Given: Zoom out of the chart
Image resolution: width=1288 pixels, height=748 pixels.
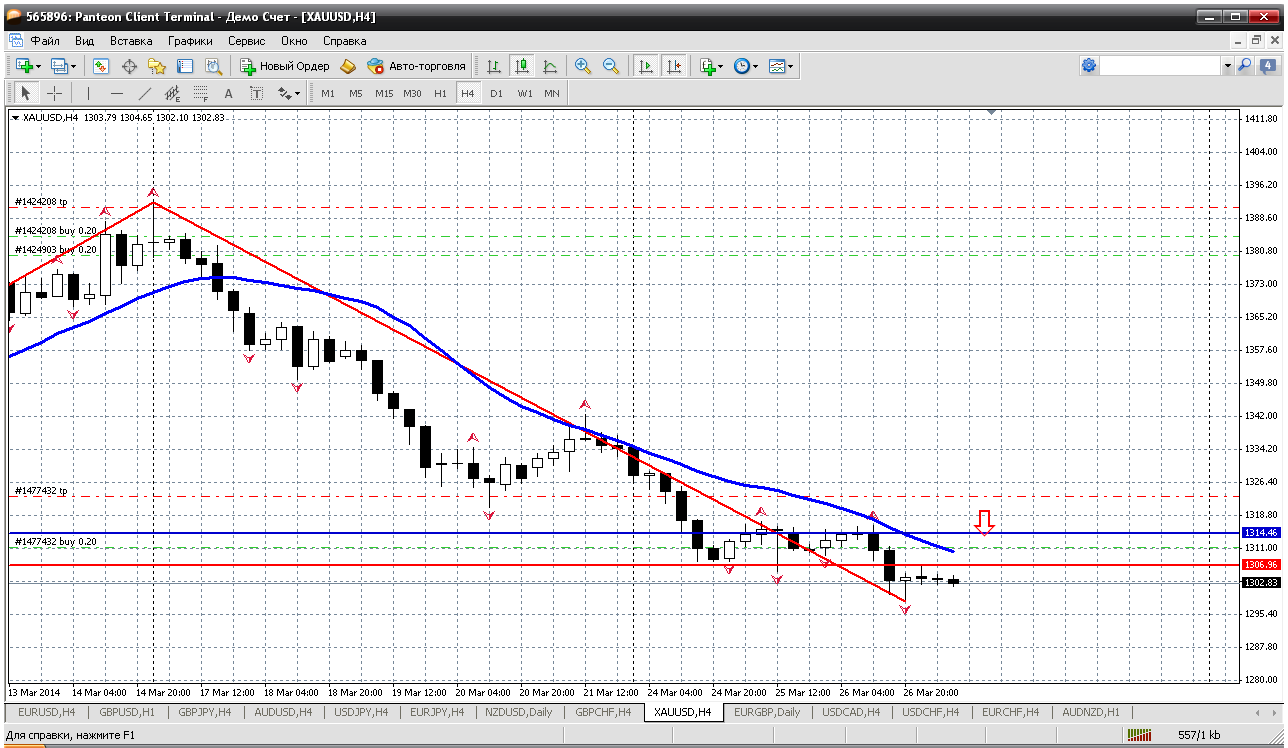Looking at the screenshot, I should tap(610, 66).
